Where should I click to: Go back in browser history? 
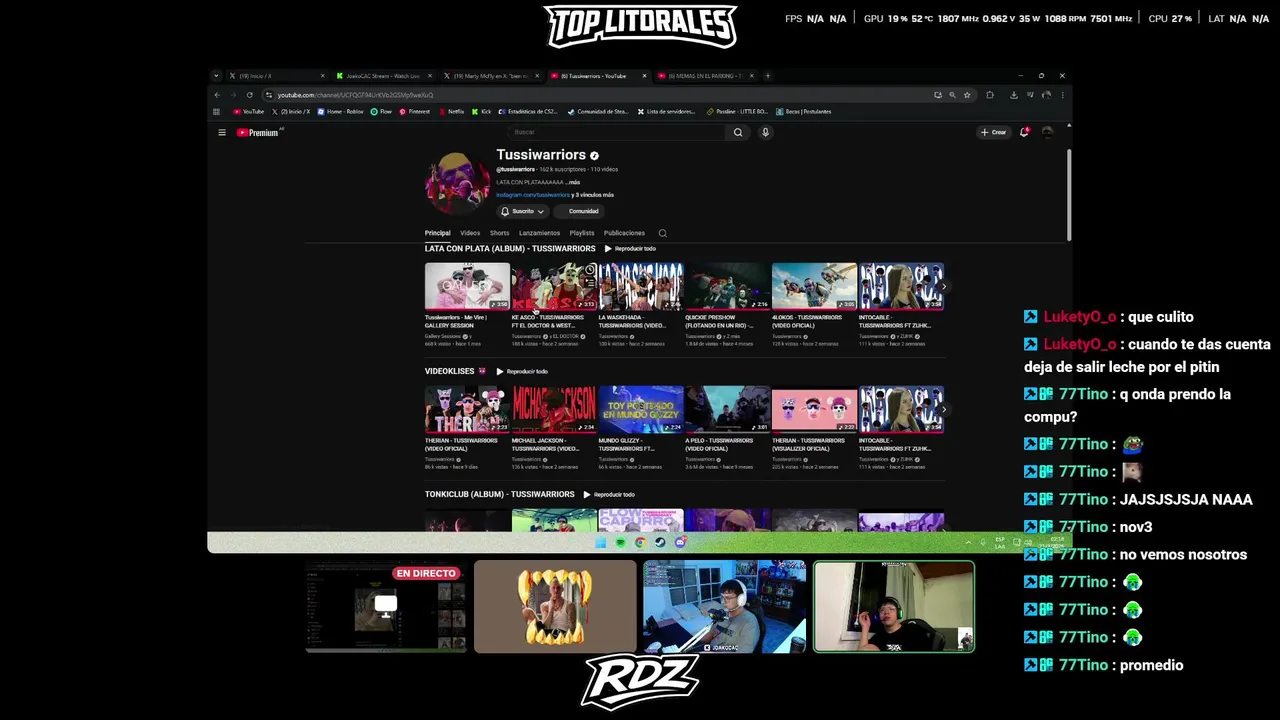[217, 95]
